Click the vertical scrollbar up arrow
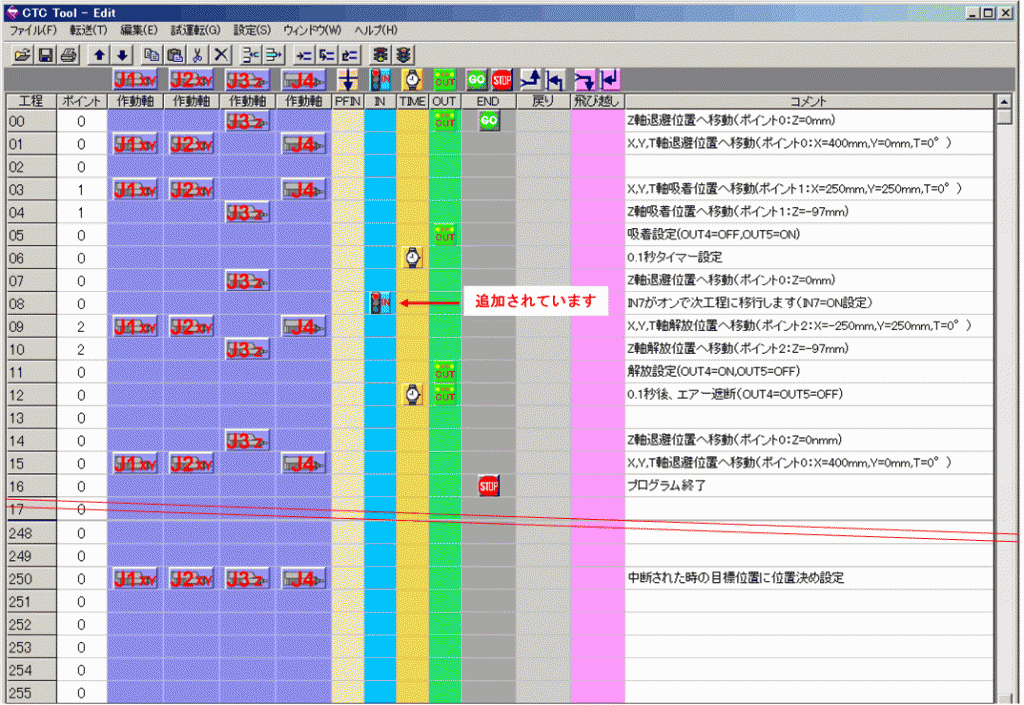Screen dimensions: 1024x705 1004,102
